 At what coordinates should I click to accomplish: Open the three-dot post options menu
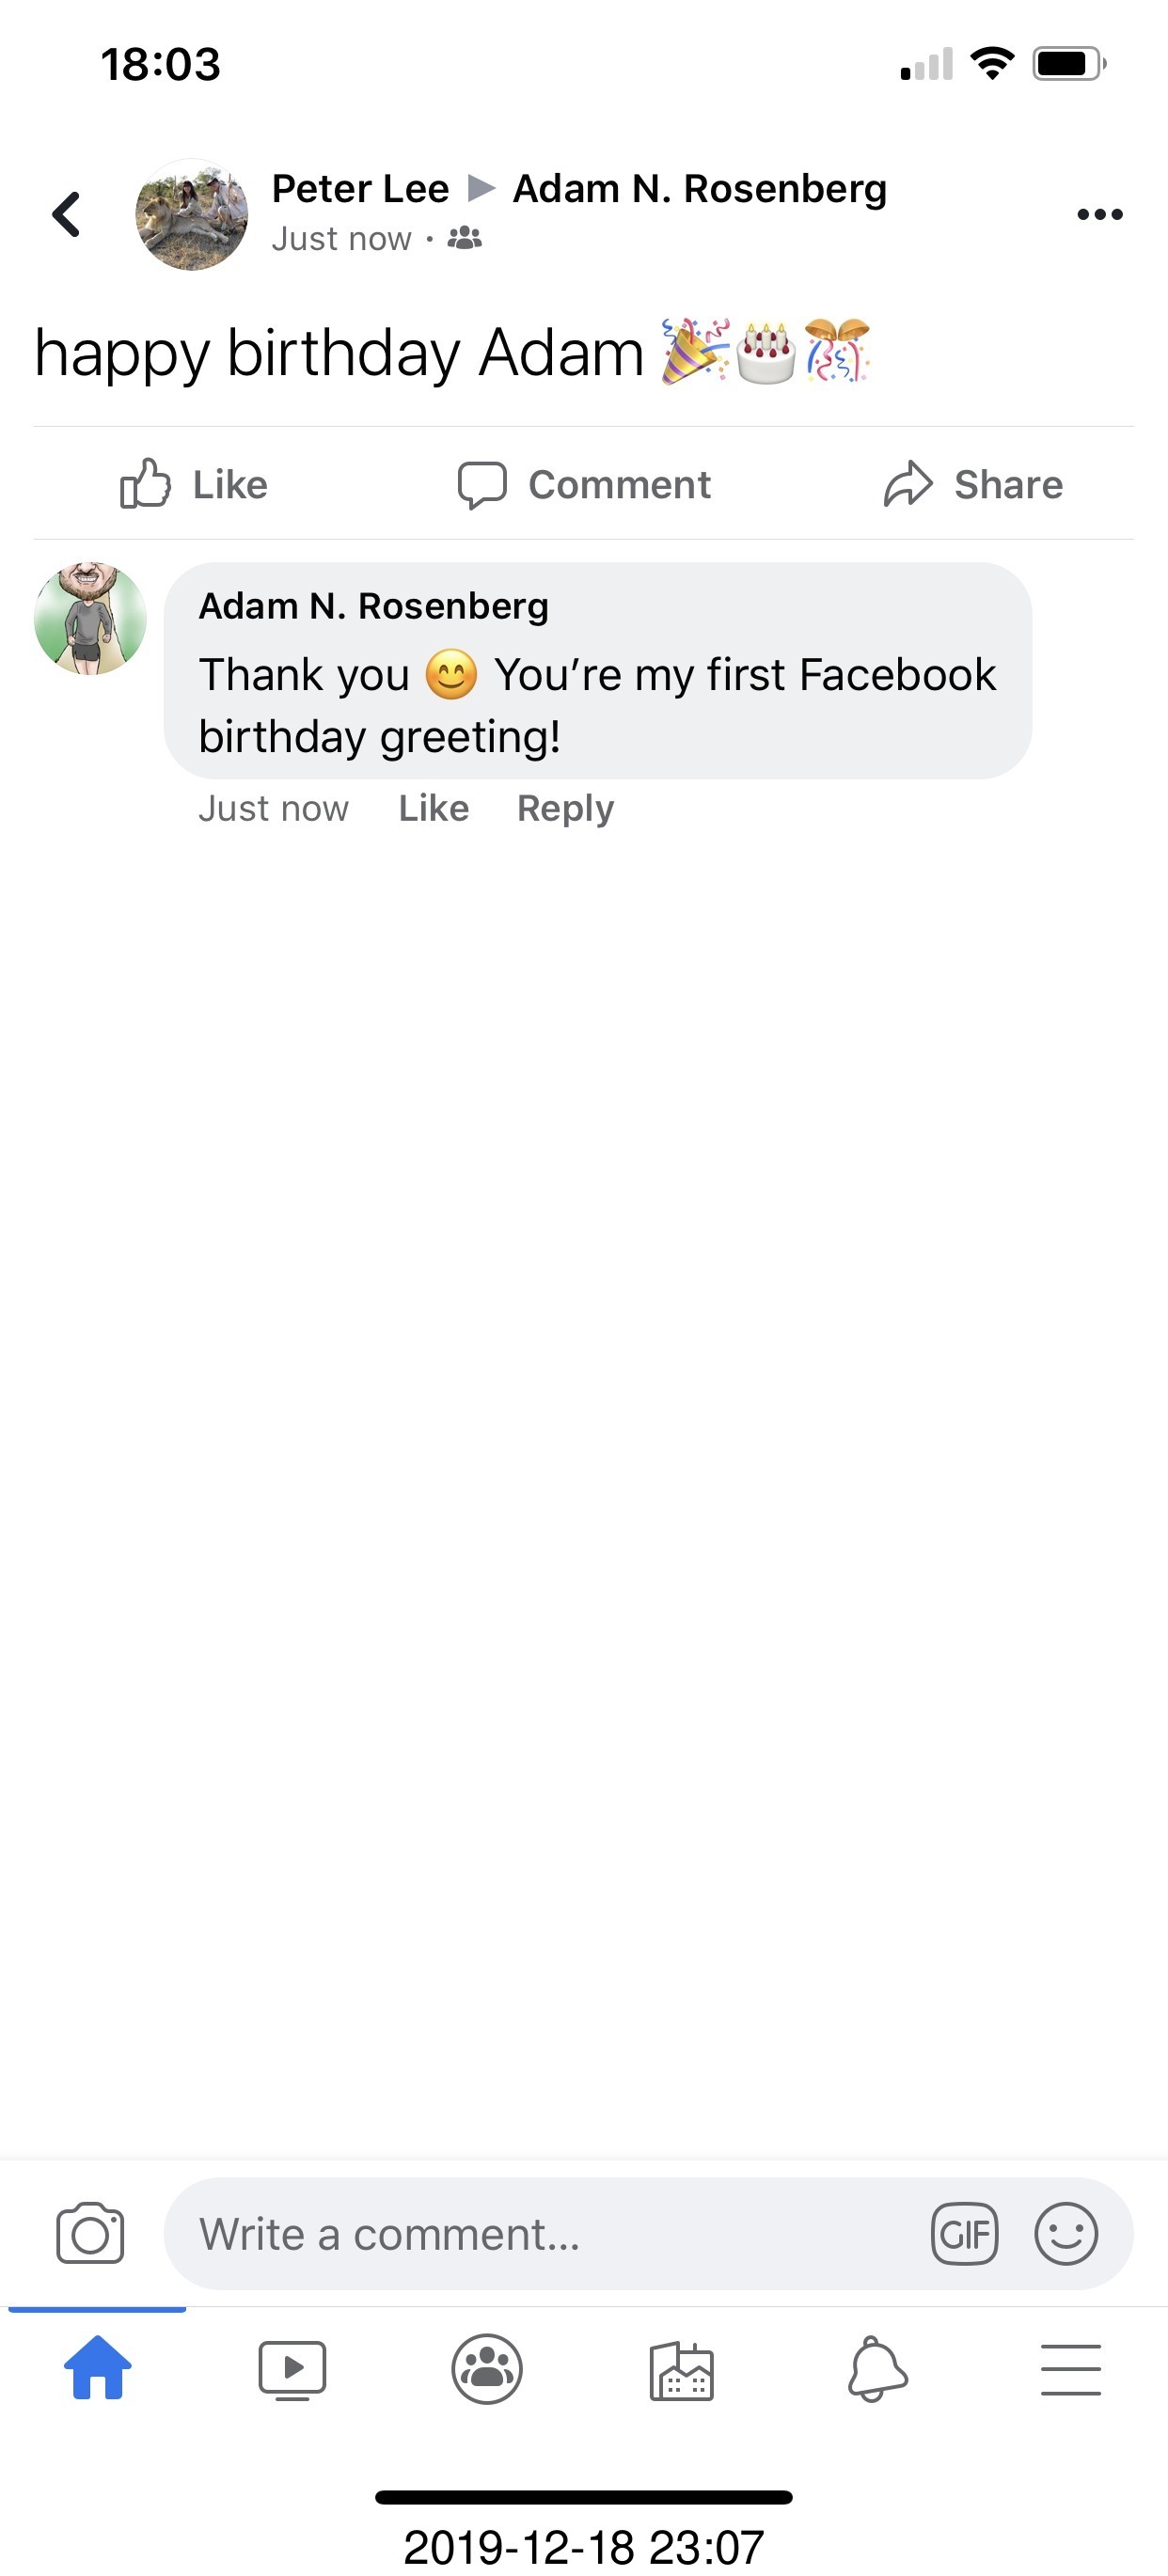click(x=1099, y=214)
